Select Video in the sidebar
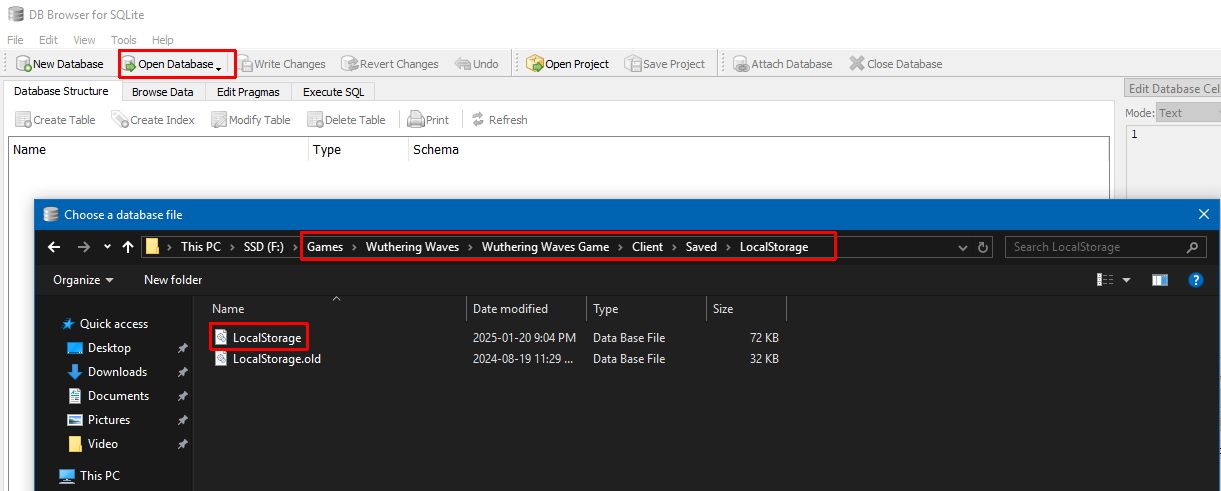The height and width of the screenshot is (491, 1221). tap(93, 444)
